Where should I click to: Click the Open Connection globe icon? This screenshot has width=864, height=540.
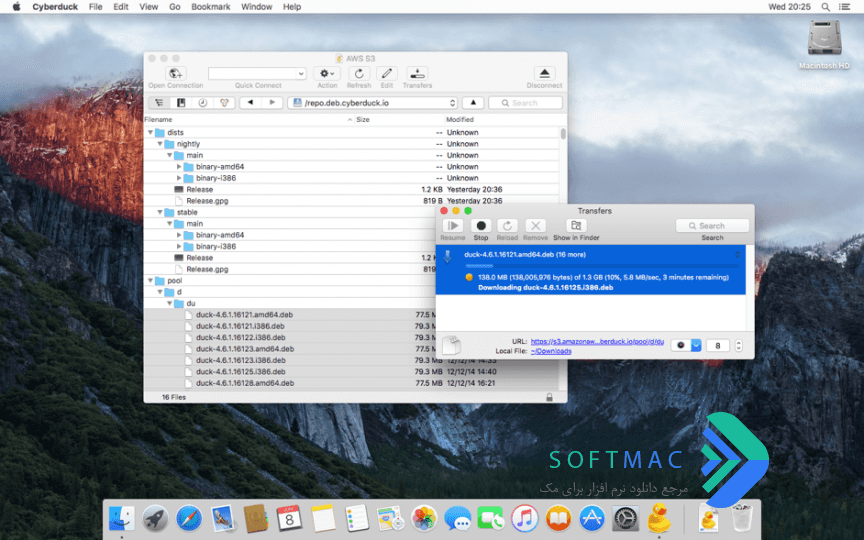175,73
